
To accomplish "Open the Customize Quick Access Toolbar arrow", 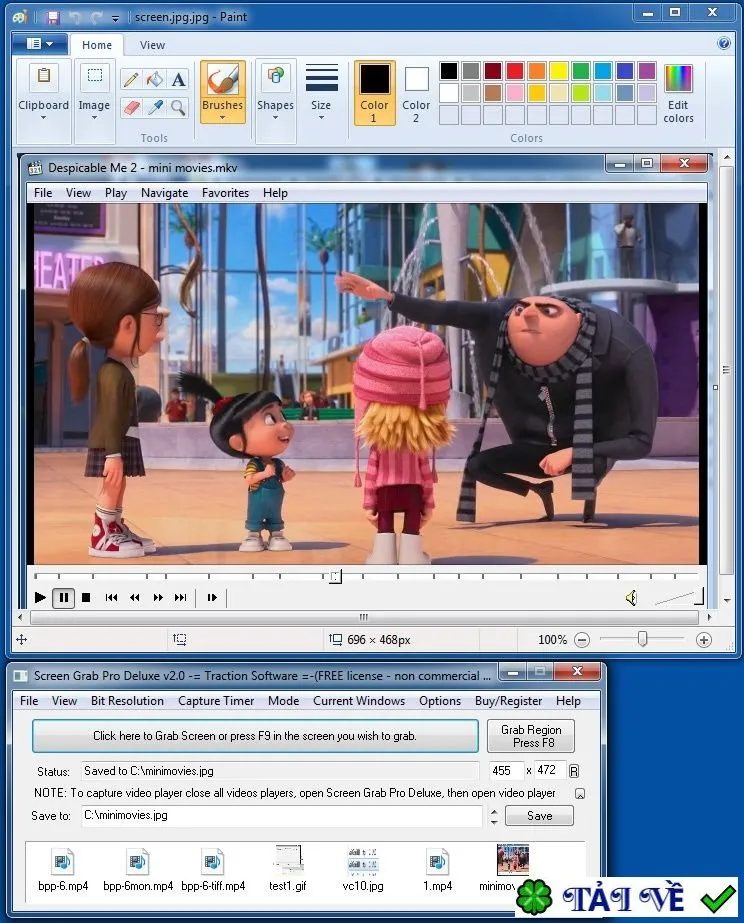I will 115,19.
